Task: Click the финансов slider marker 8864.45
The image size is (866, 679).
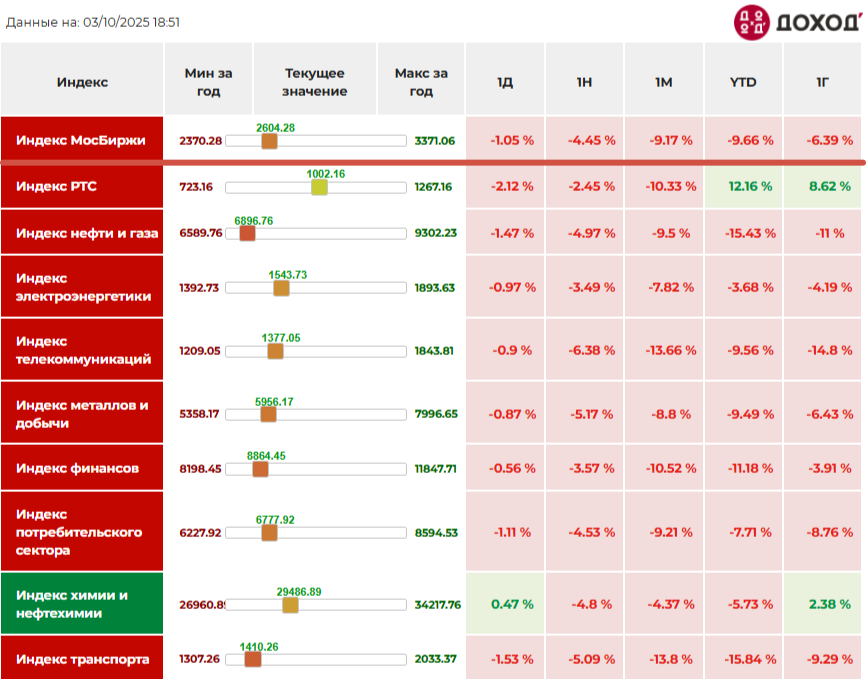Action: pyautogui.click(x=260, y=469)
